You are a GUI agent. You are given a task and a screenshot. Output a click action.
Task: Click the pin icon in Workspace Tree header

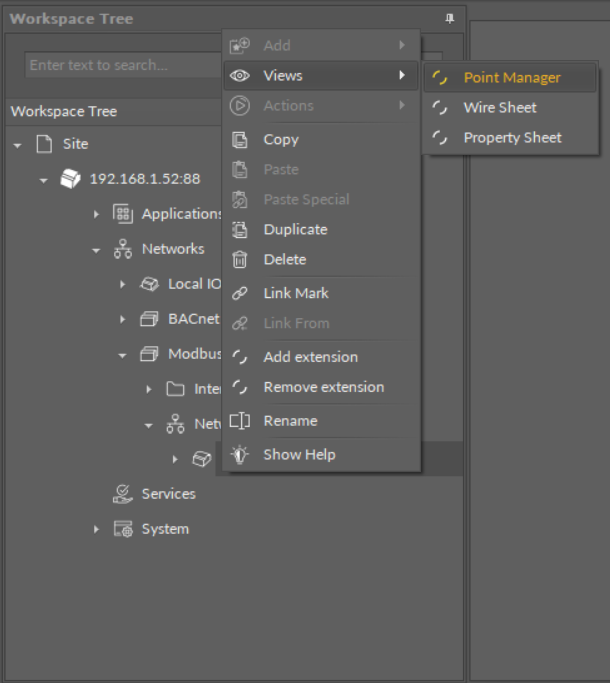449,19
